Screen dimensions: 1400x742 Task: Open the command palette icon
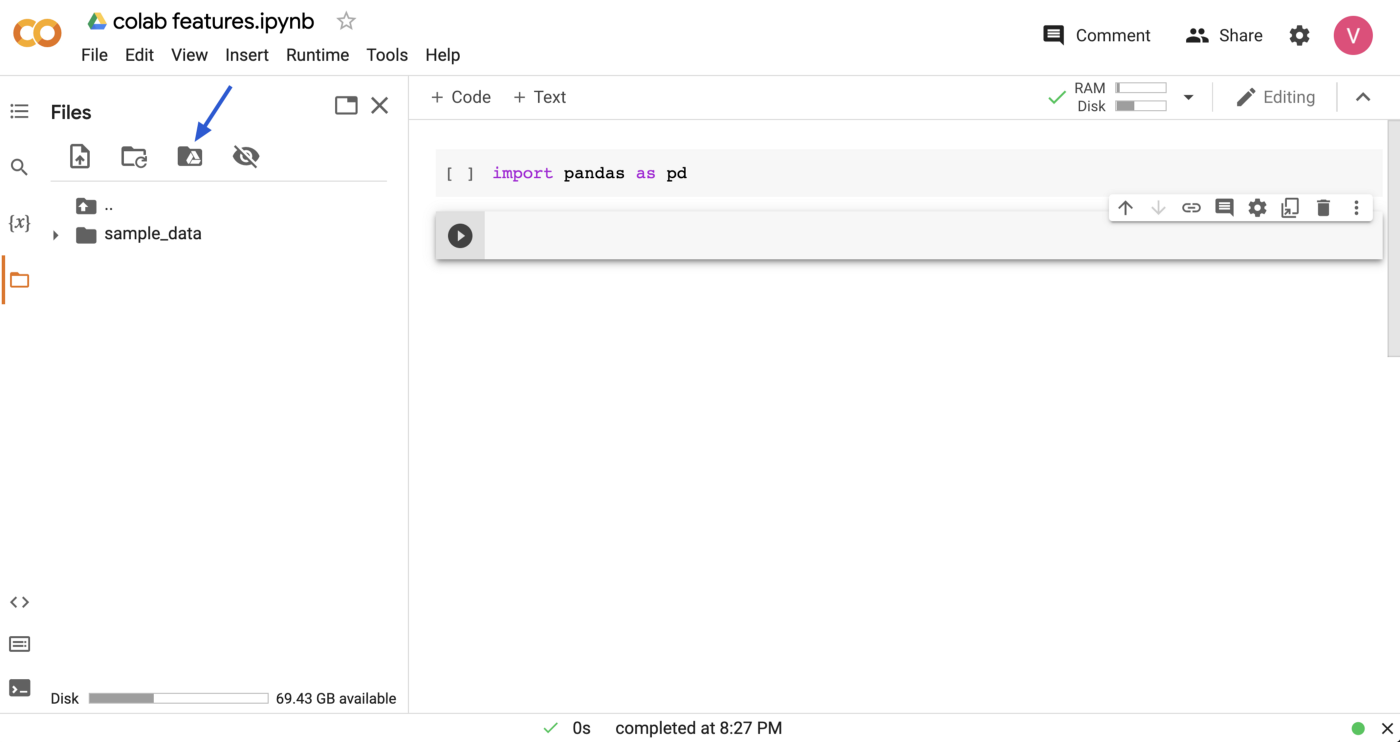[x=19, y=644]
